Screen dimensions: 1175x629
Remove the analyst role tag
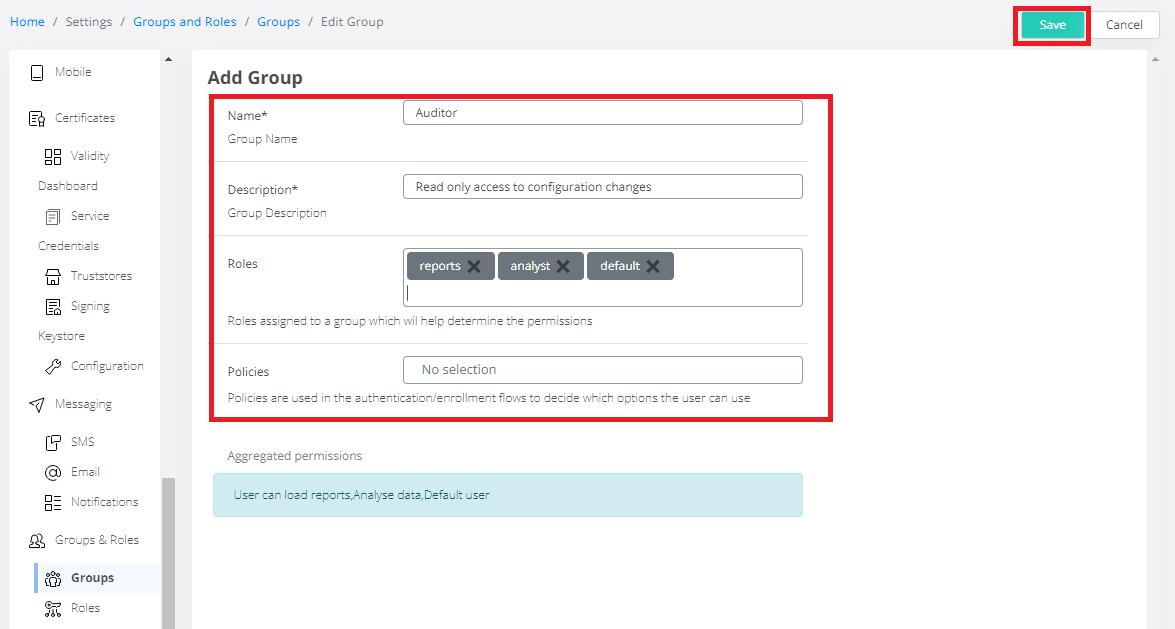[x=563, y=267]
